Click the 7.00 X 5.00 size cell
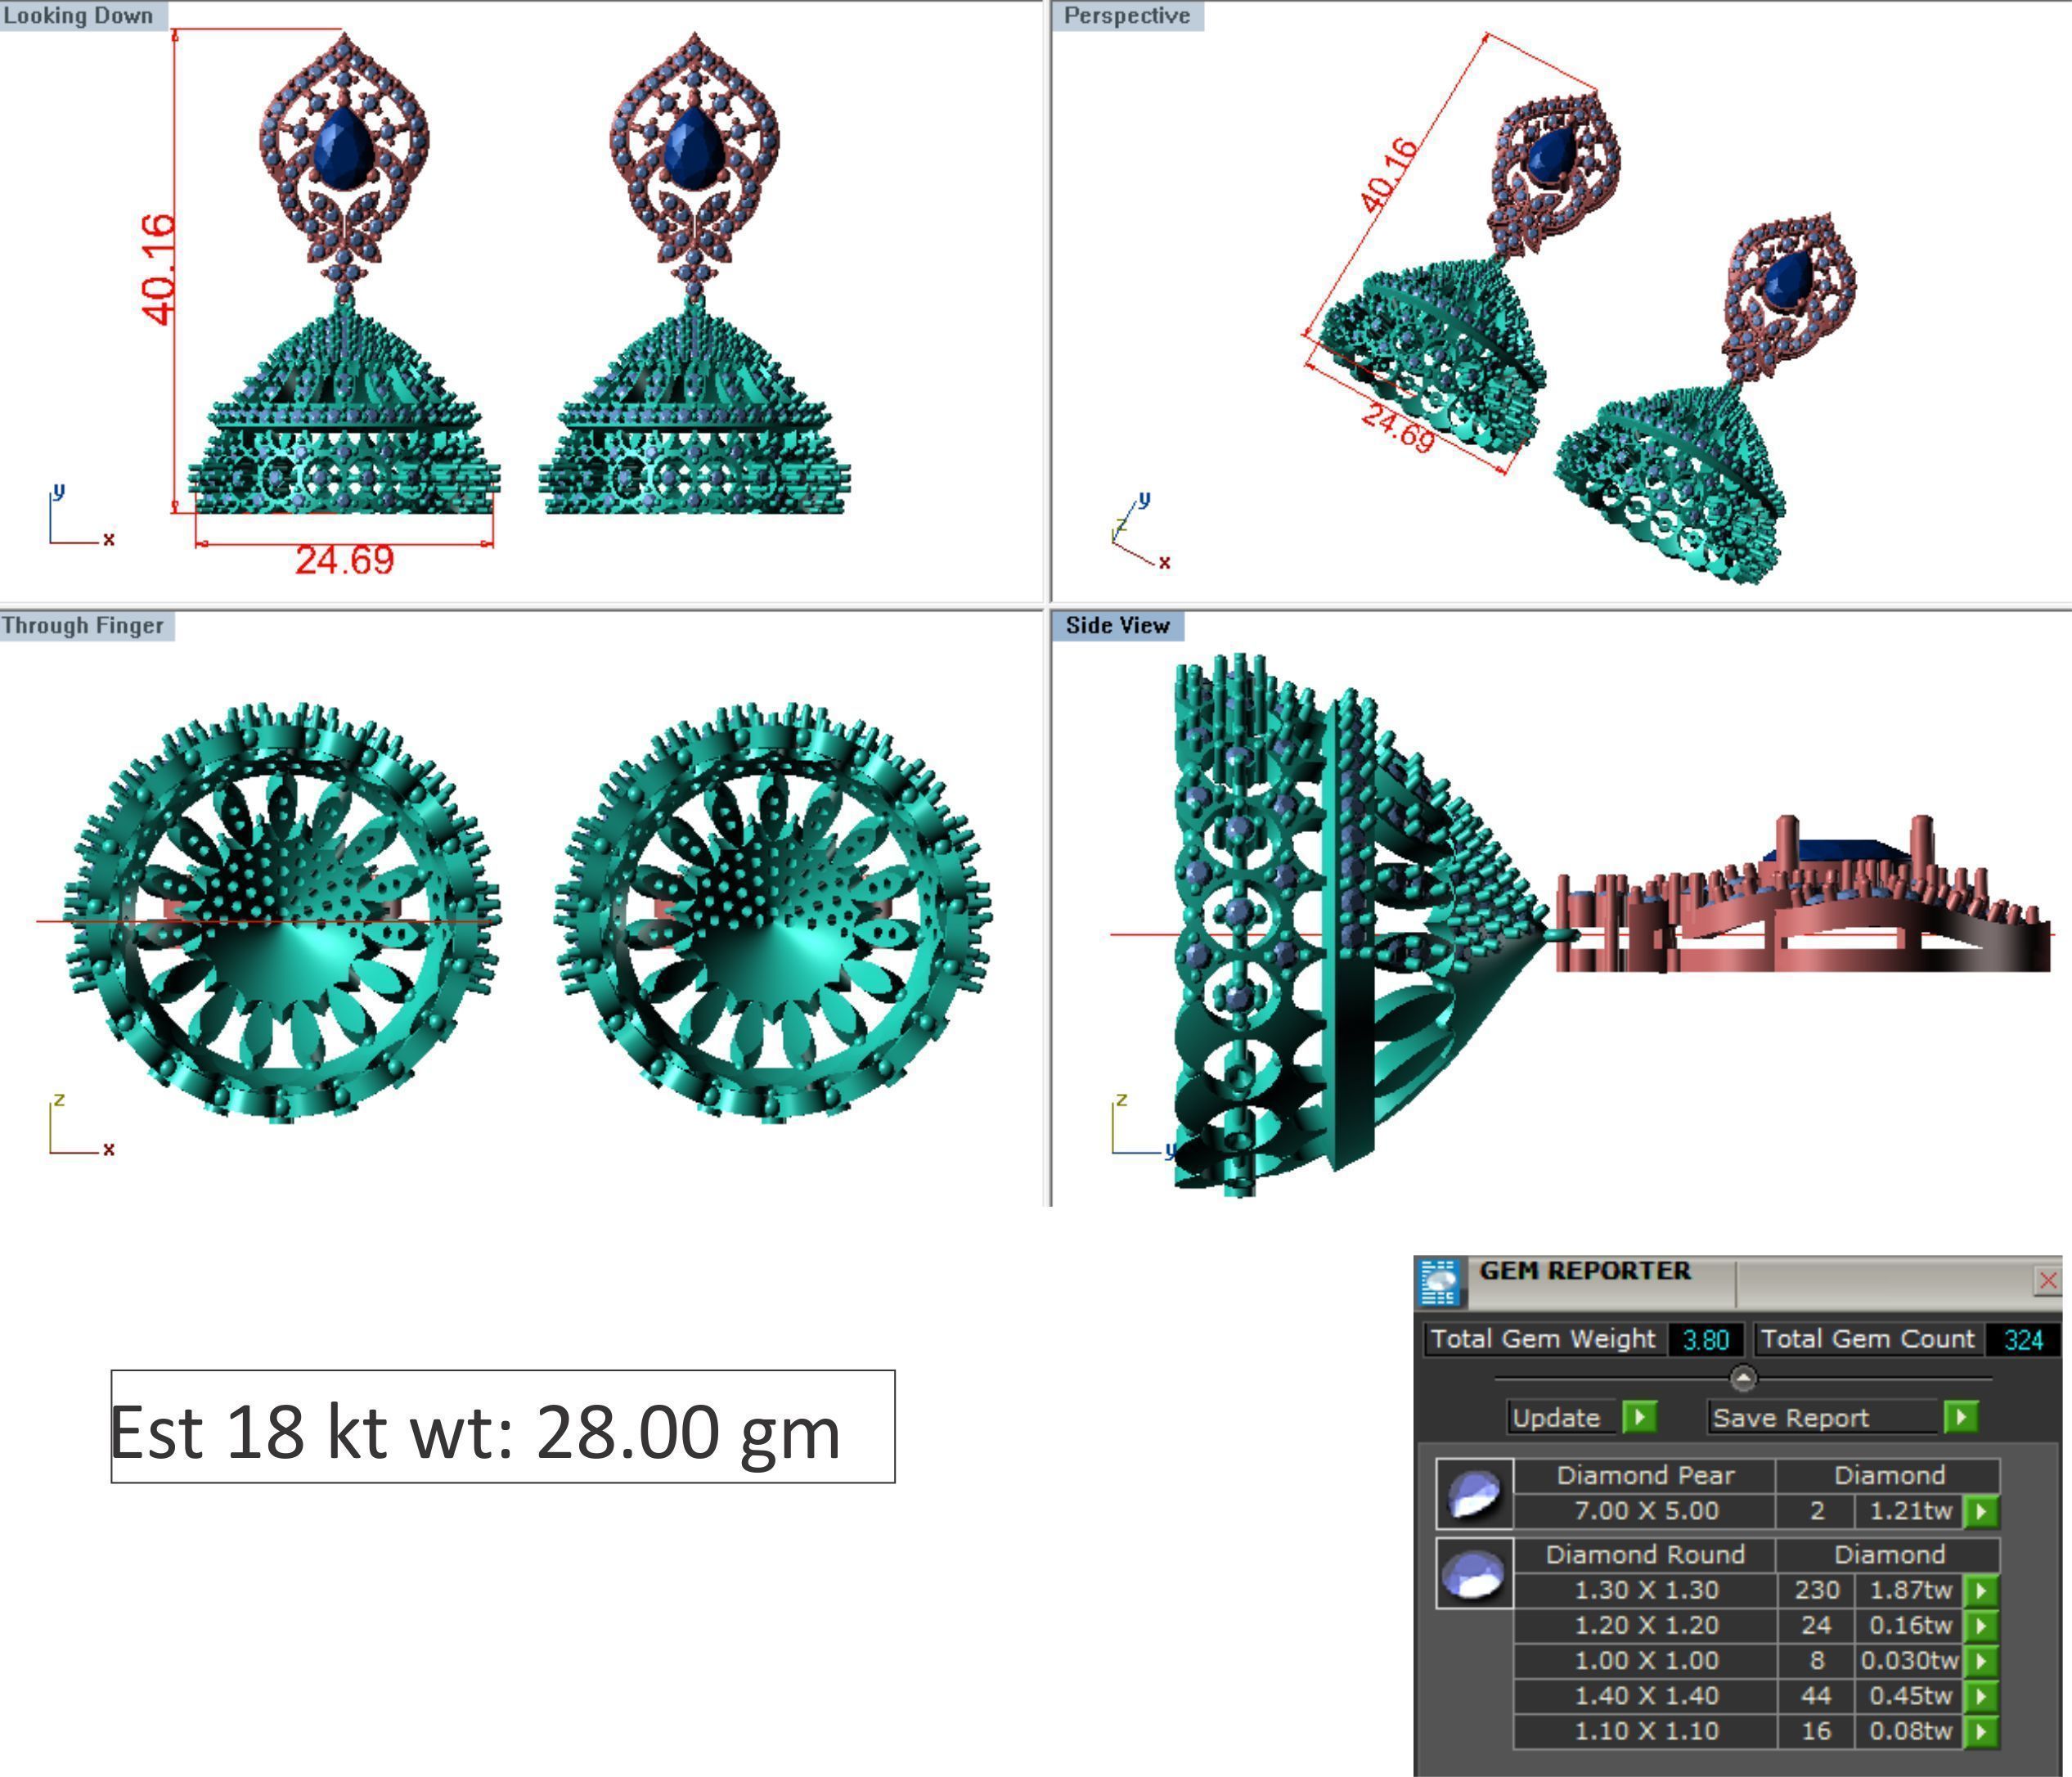2072x1777 pixels. (1645, 1510)
